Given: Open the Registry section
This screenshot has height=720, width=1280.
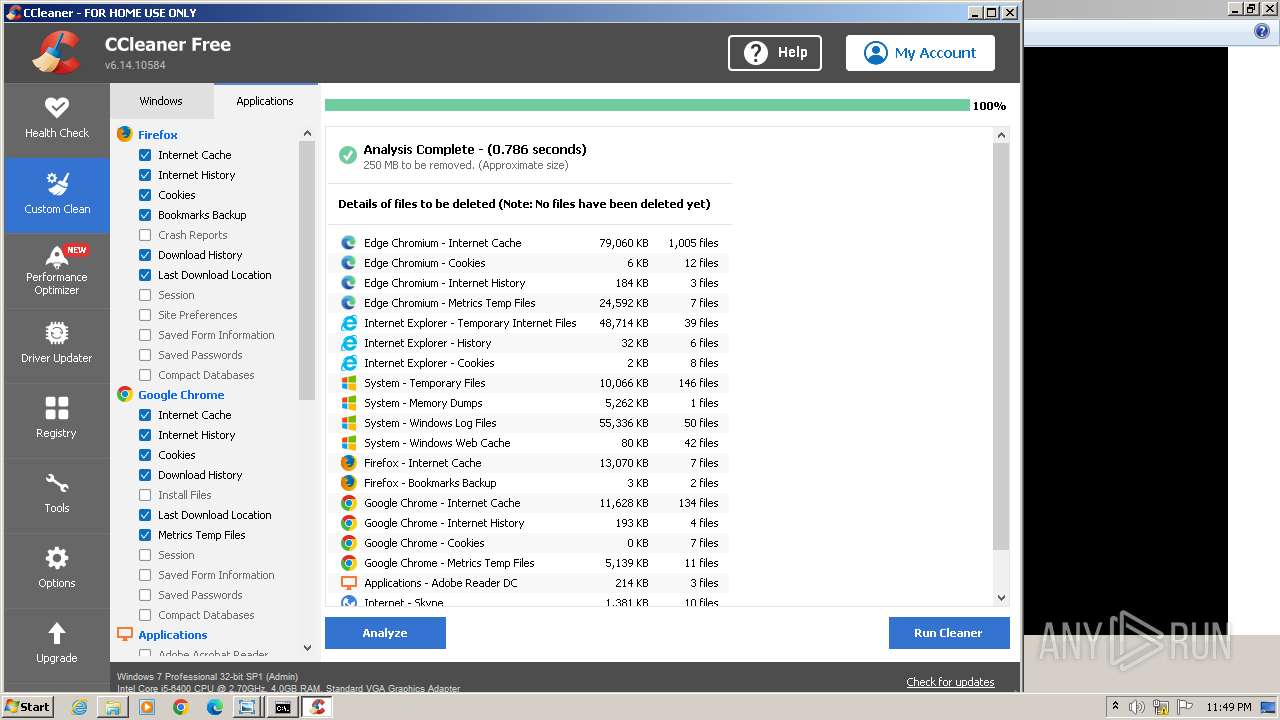Looking at the screenshot, I should pos(57,418).
